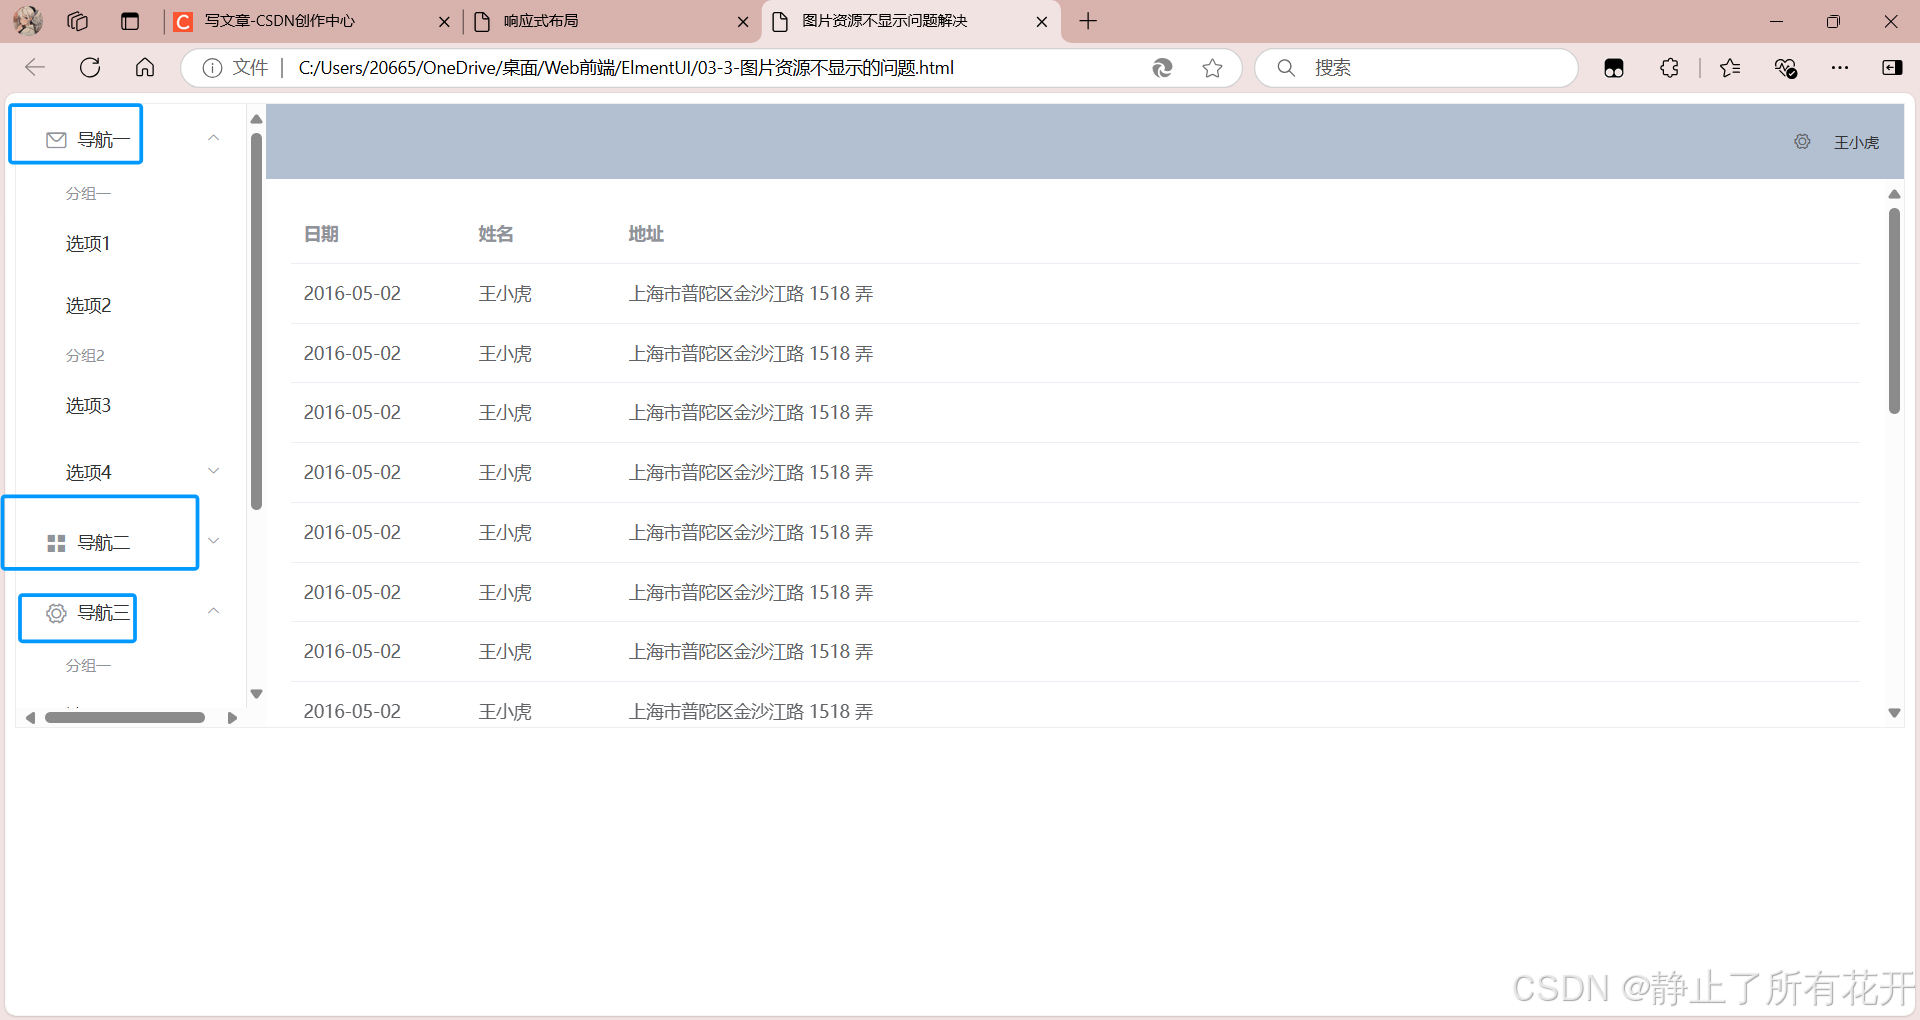This screenshot has width=1920, height=1020.
Task: Click the 王小虎 user name in the header
Action: pyautogui.click(x=1856, y=143)
